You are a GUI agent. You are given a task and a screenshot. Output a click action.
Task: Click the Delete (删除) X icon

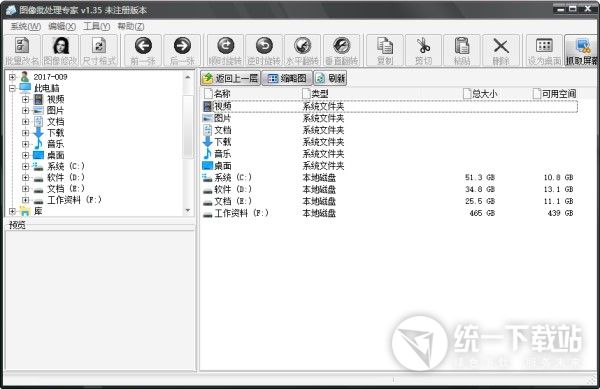501,50
